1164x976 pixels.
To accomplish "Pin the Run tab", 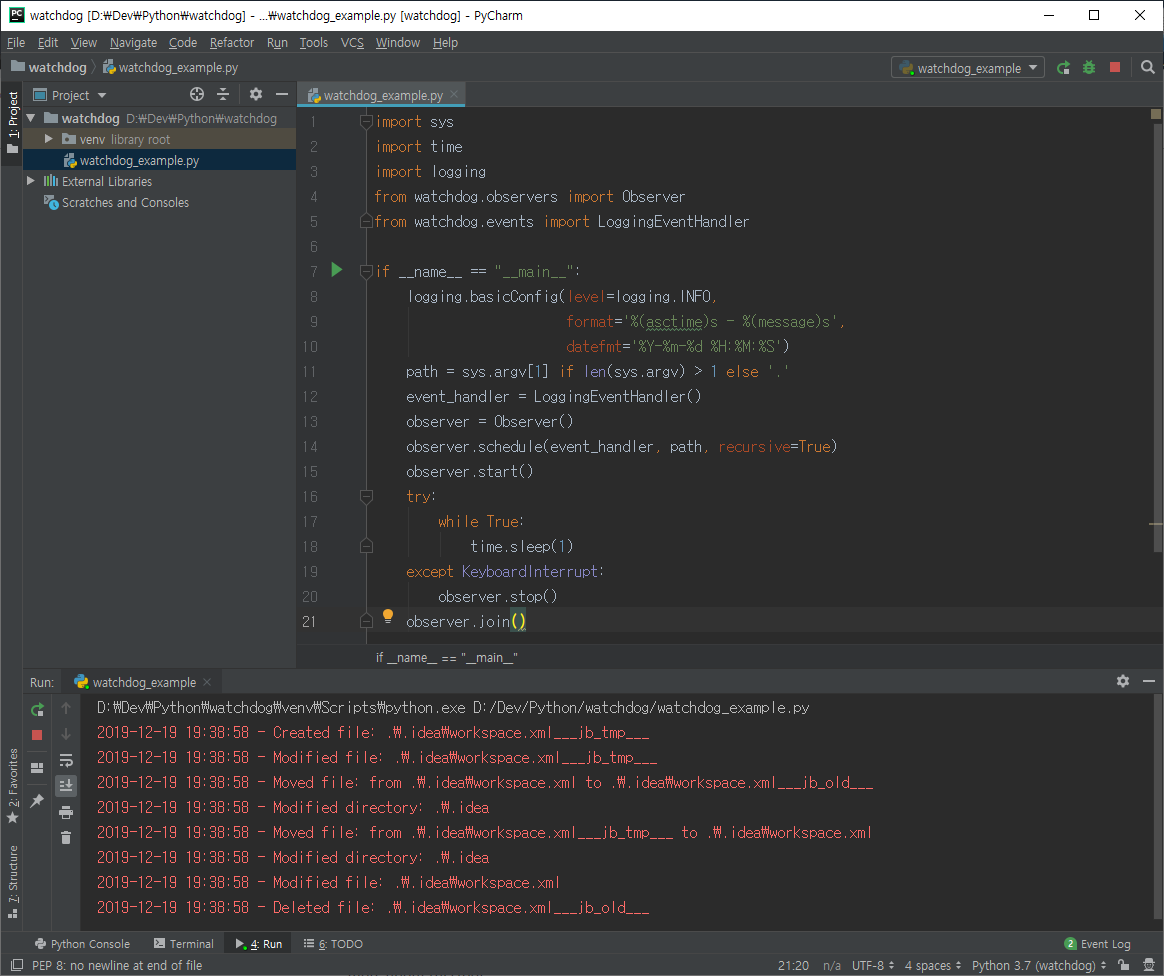I will coord(37,800).
